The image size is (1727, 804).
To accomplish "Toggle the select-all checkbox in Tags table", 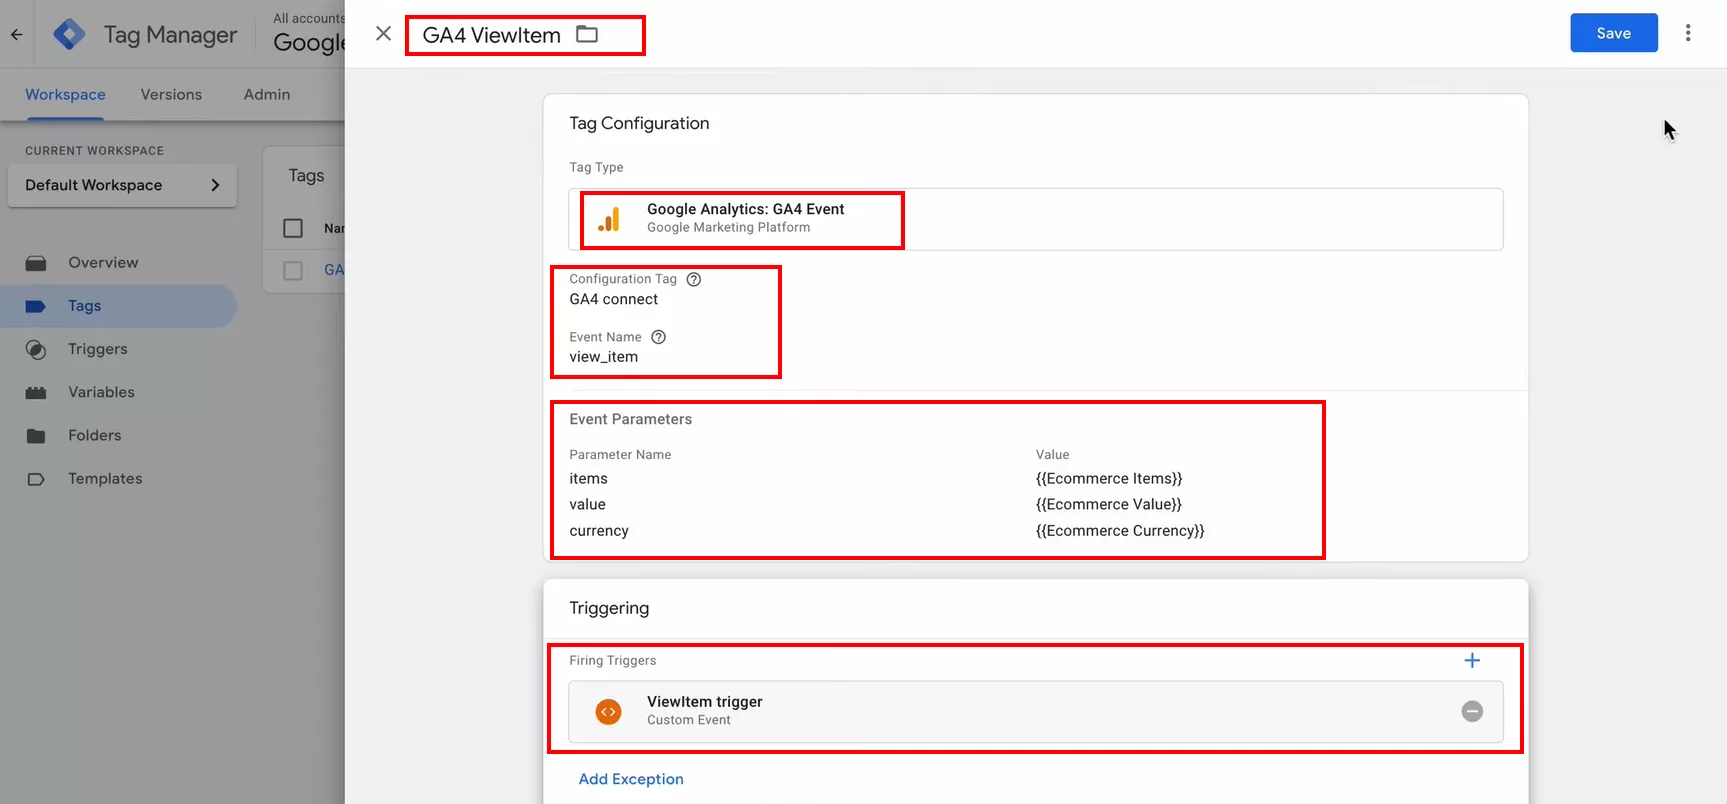I will click(x=293, y=228).
